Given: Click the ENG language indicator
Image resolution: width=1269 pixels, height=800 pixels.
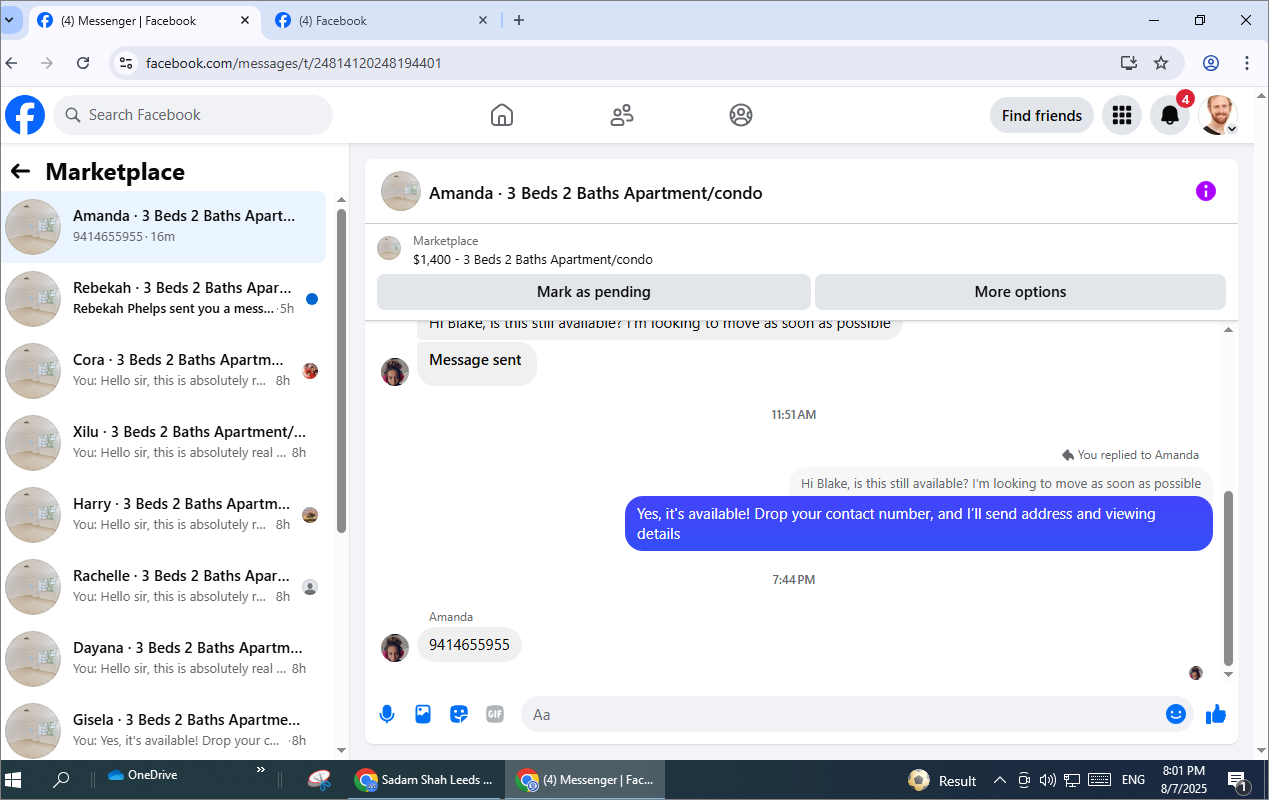Looking at the screenshot, I should tap(1133, 780).
